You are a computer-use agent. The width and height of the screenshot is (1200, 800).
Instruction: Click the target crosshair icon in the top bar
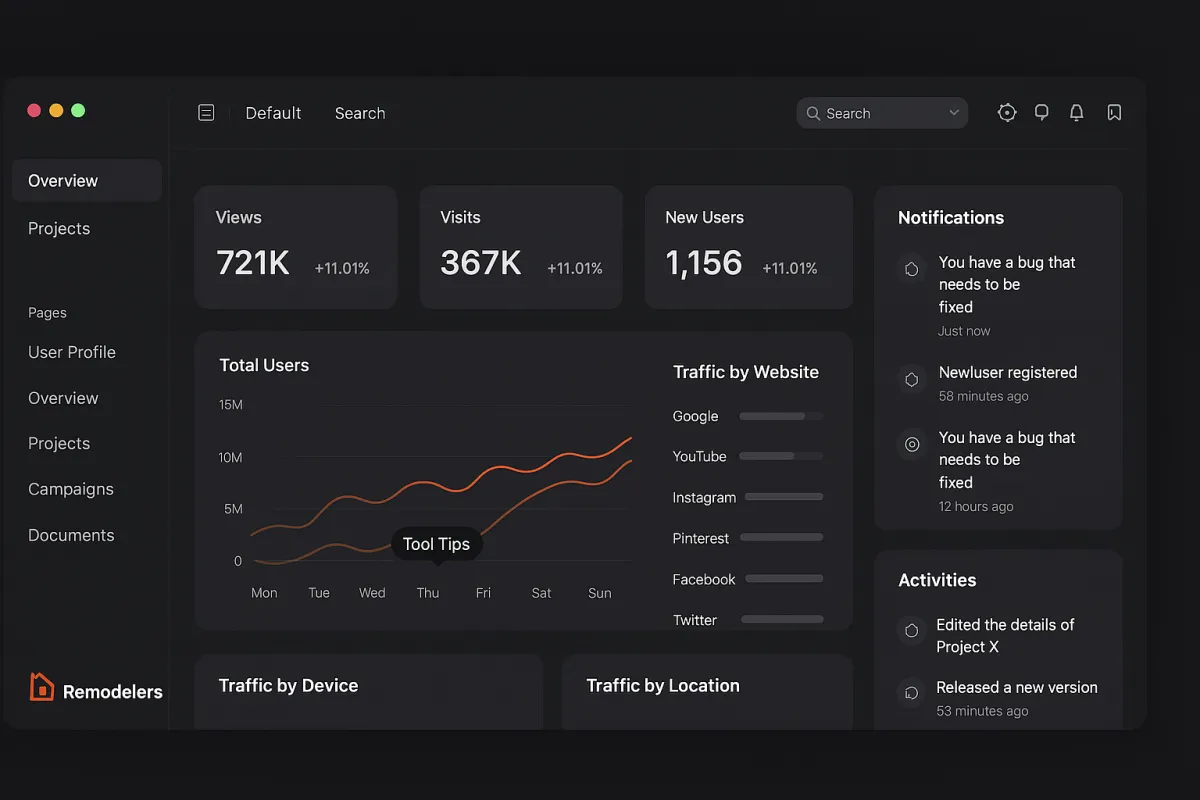1007,113
